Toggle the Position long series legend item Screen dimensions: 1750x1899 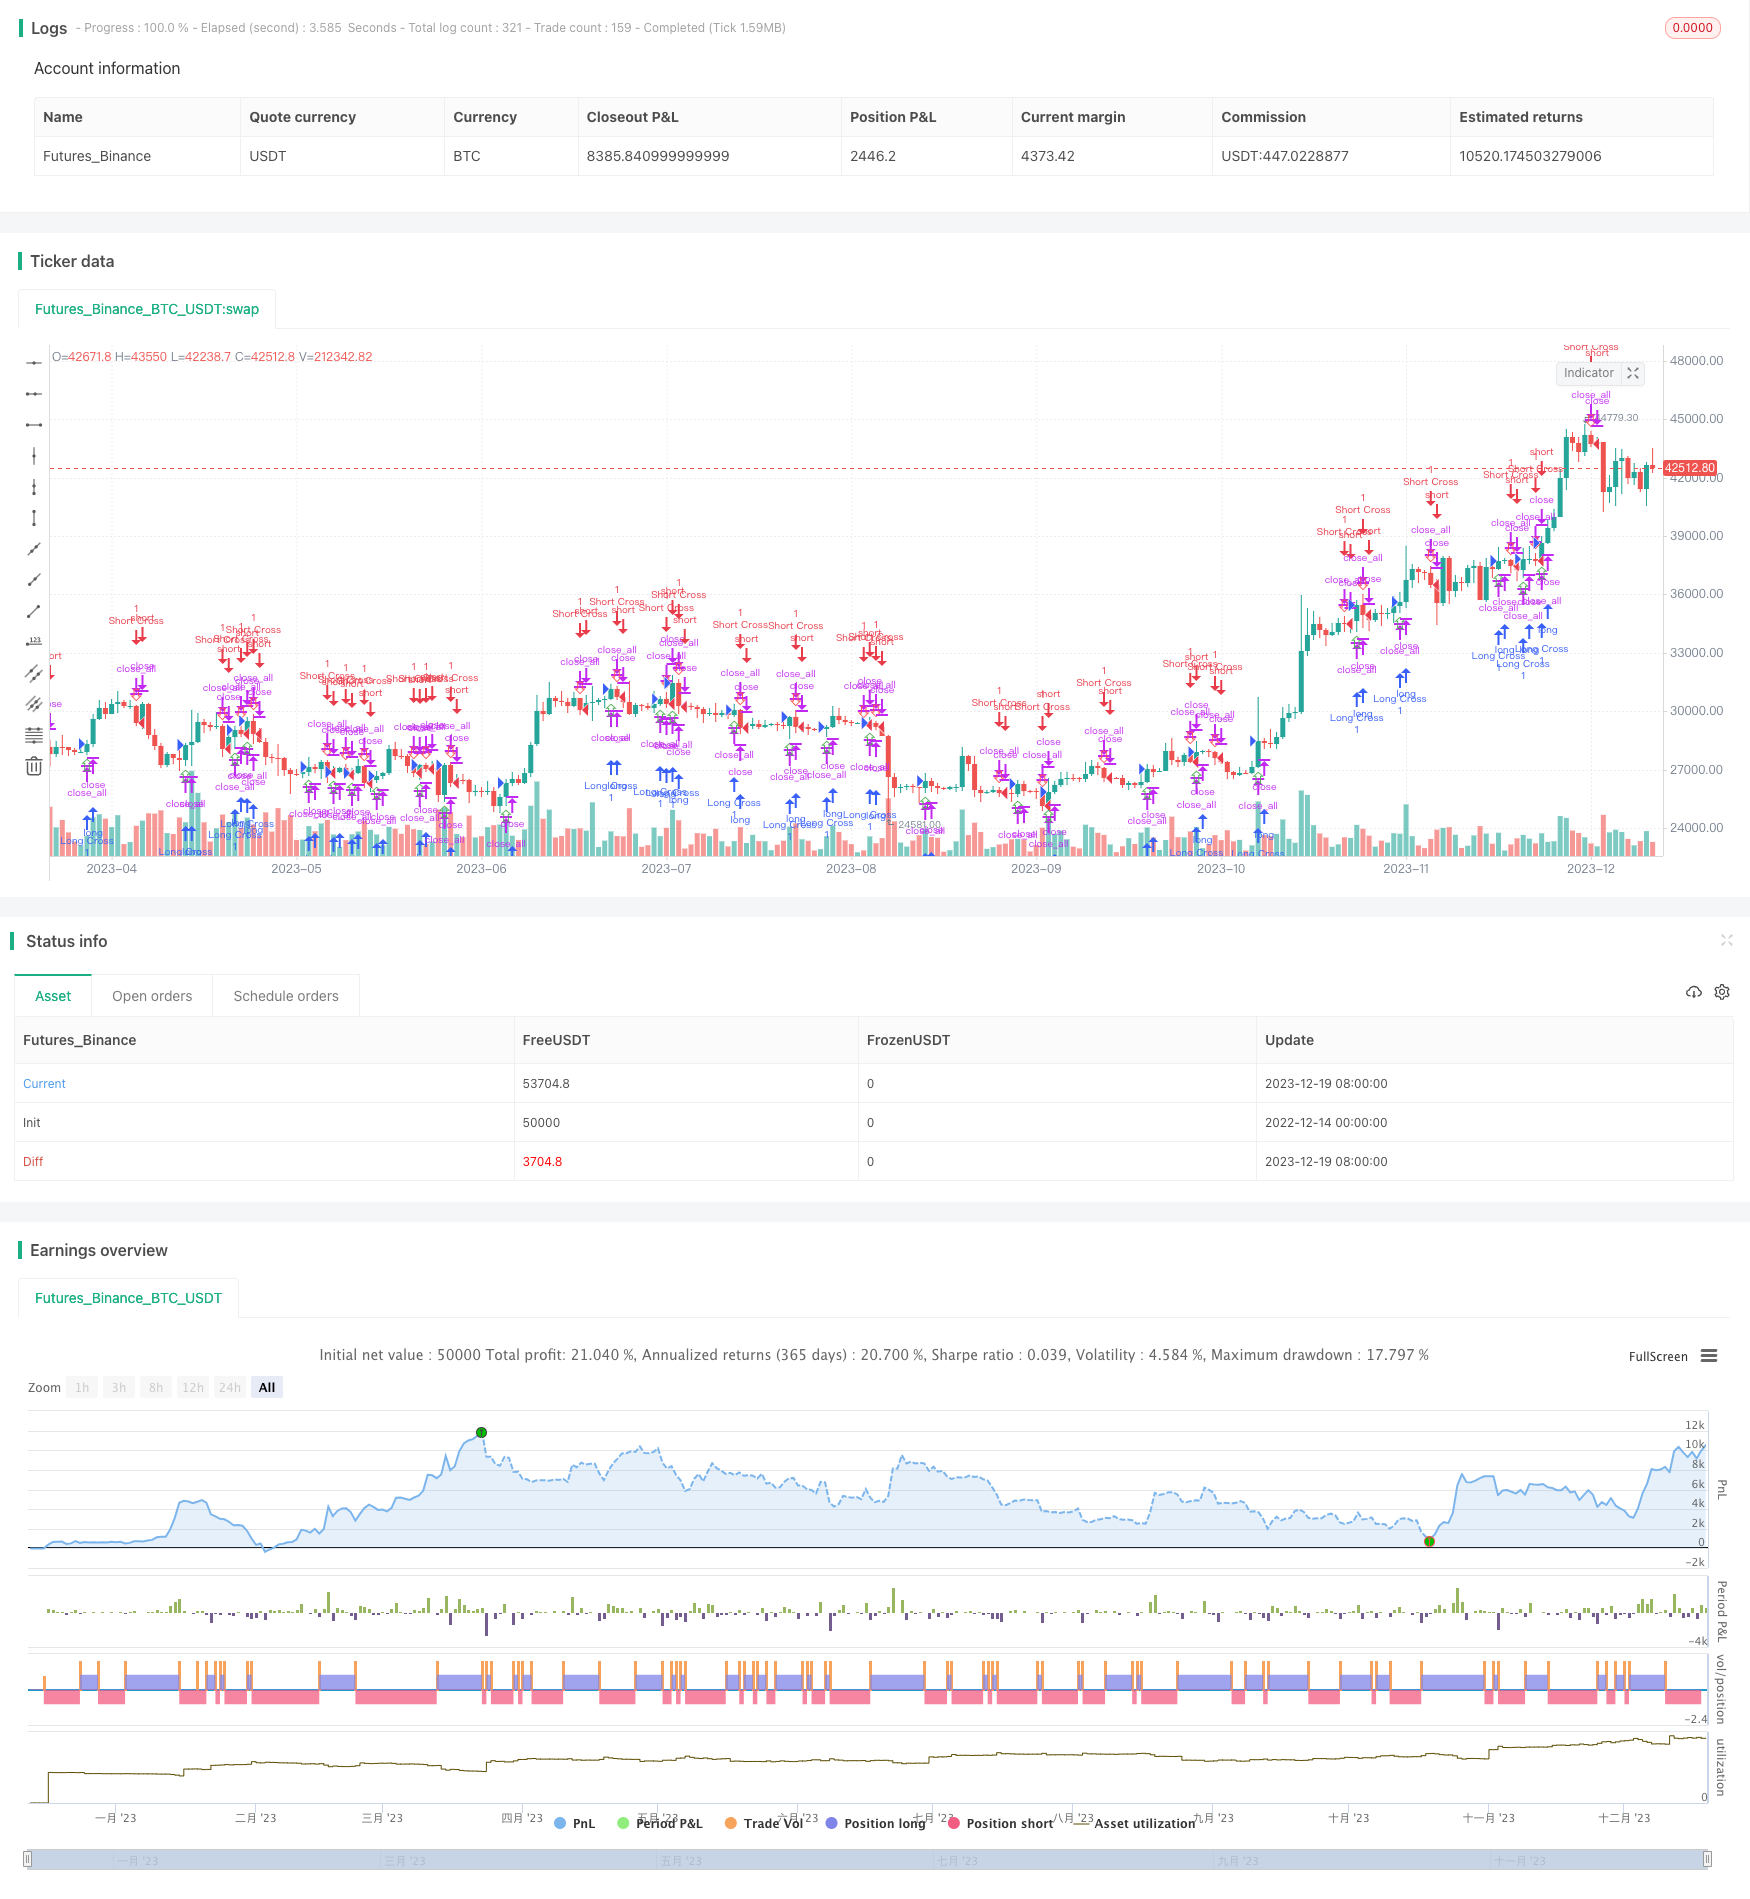point(875,1823)
